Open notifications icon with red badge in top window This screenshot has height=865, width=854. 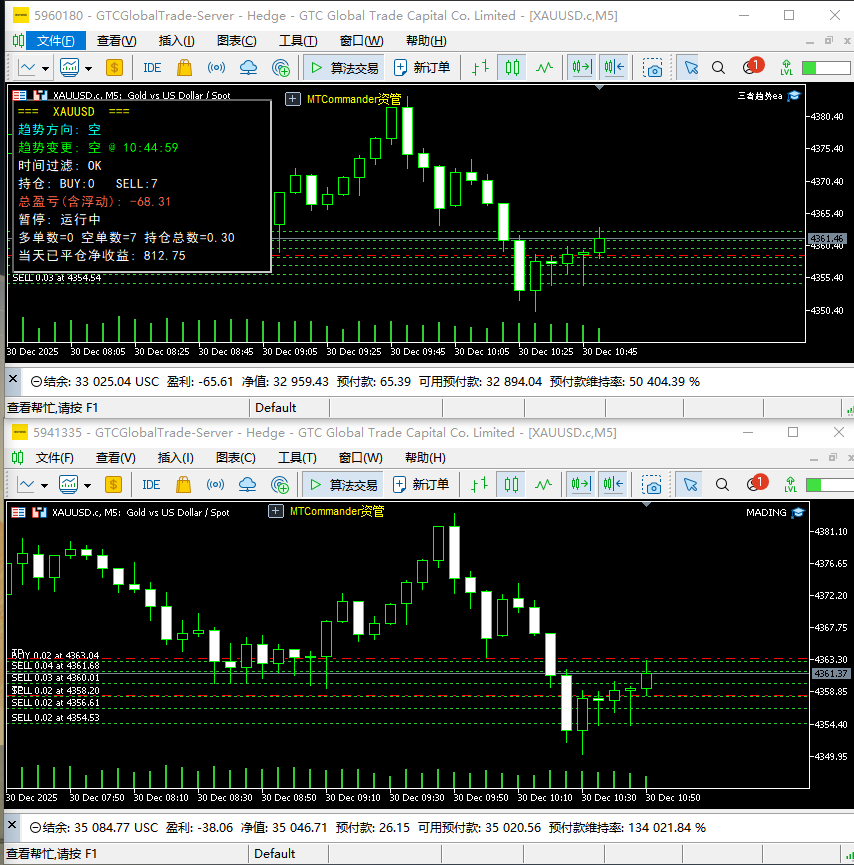(x=752, y=67)
